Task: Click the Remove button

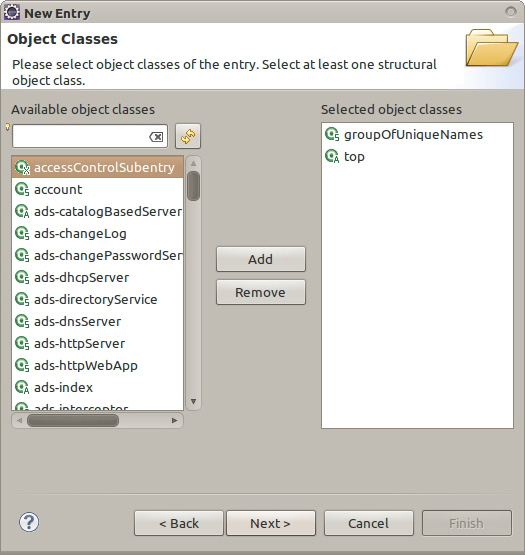Action: pos(261,292)
